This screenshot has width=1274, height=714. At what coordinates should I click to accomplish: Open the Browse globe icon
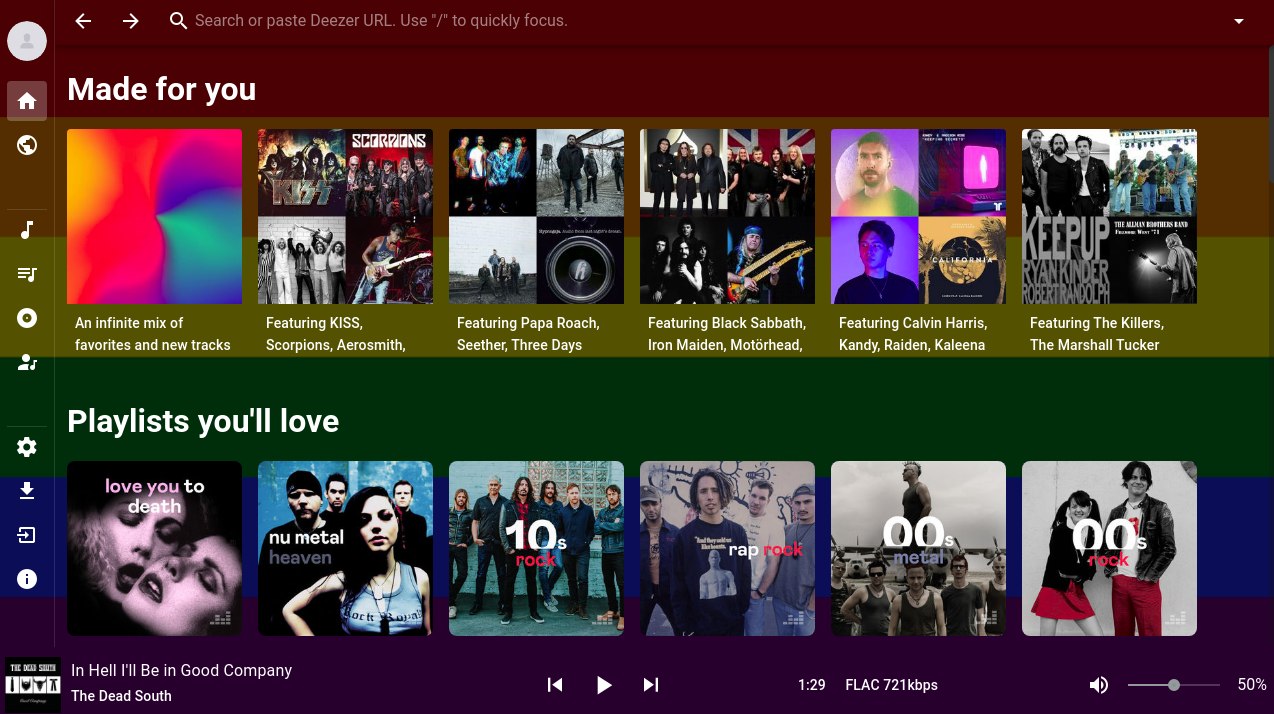tap(27, 145)
